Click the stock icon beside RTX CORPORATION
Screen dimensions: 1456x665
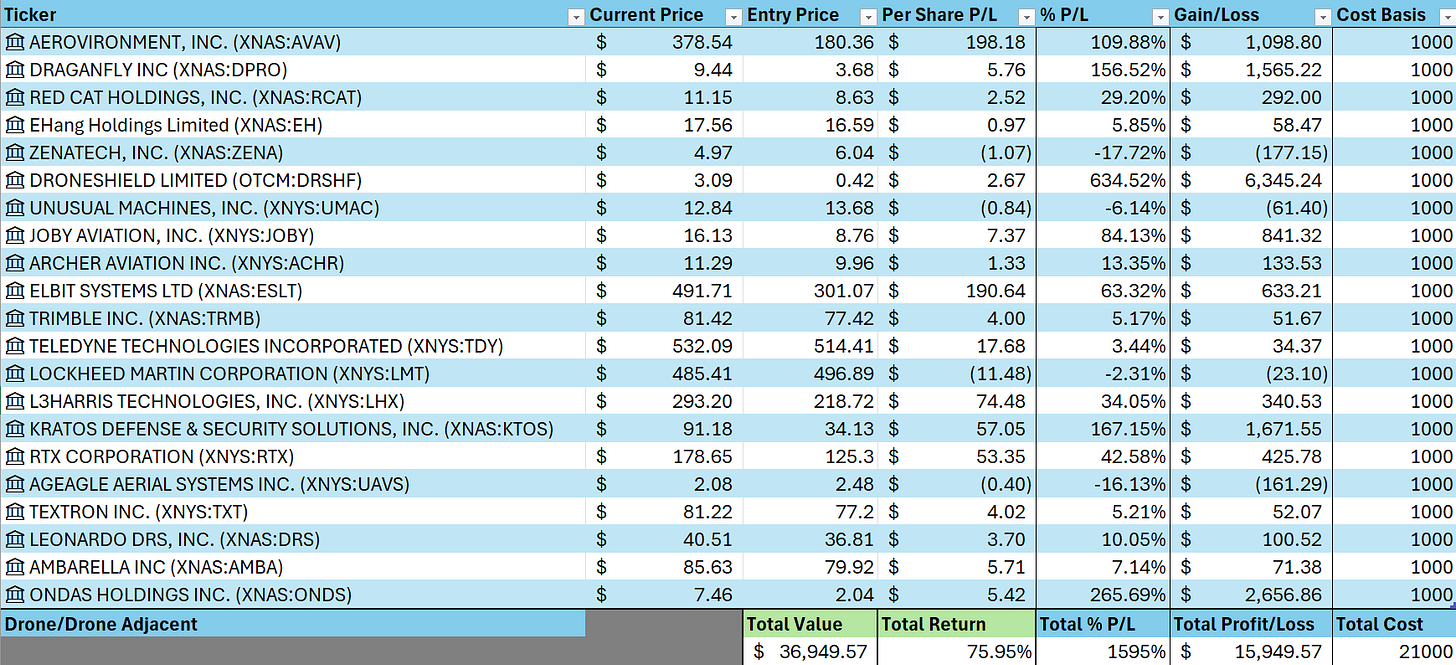[x=15, y=457]
